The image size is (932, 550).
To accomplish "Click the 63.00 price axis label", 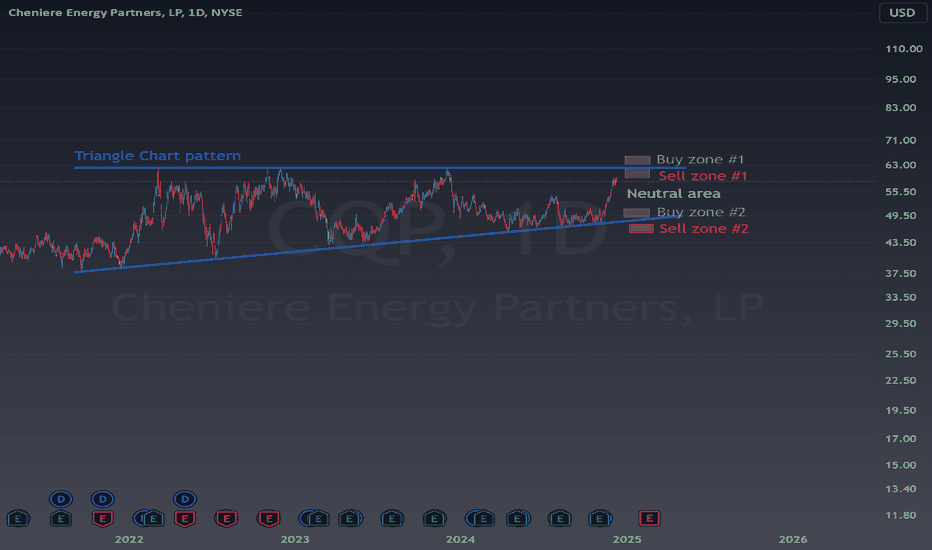I will coord(900,165).
